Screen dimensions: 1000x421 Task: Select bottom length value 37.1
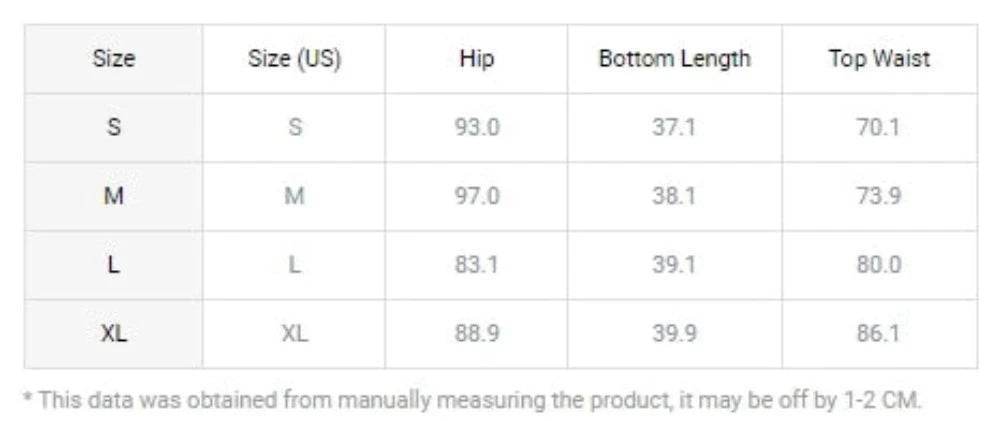pyautogui.click(x=674, y=128)
